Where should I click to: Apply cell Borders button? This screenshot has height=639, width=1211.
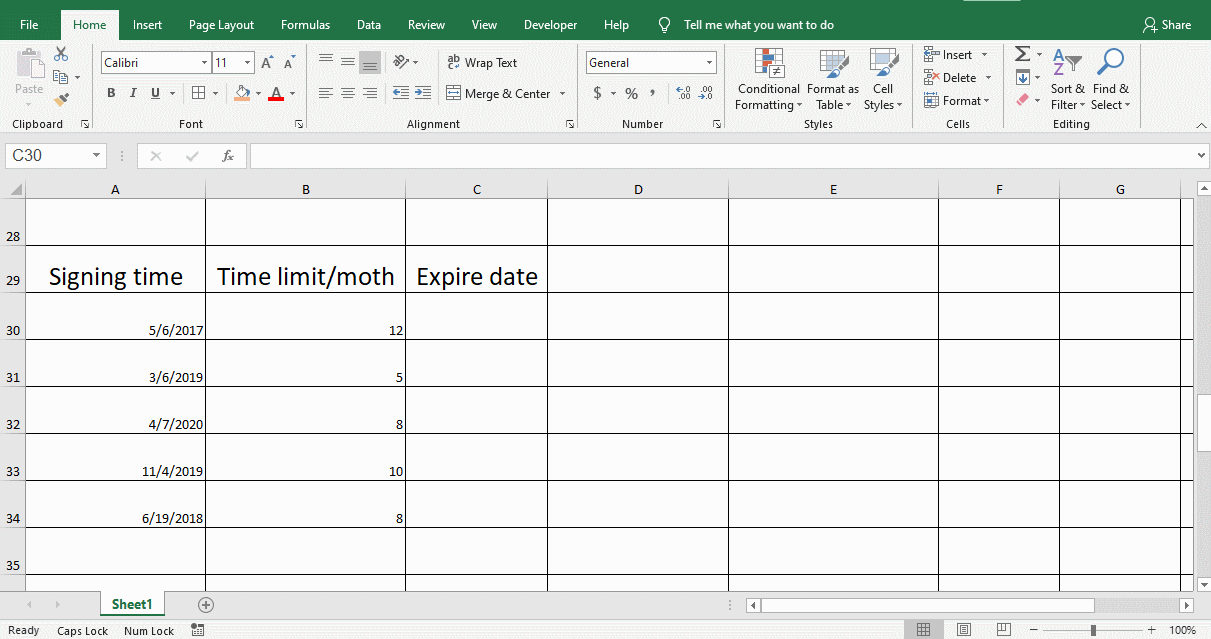[x=198, y=93]
